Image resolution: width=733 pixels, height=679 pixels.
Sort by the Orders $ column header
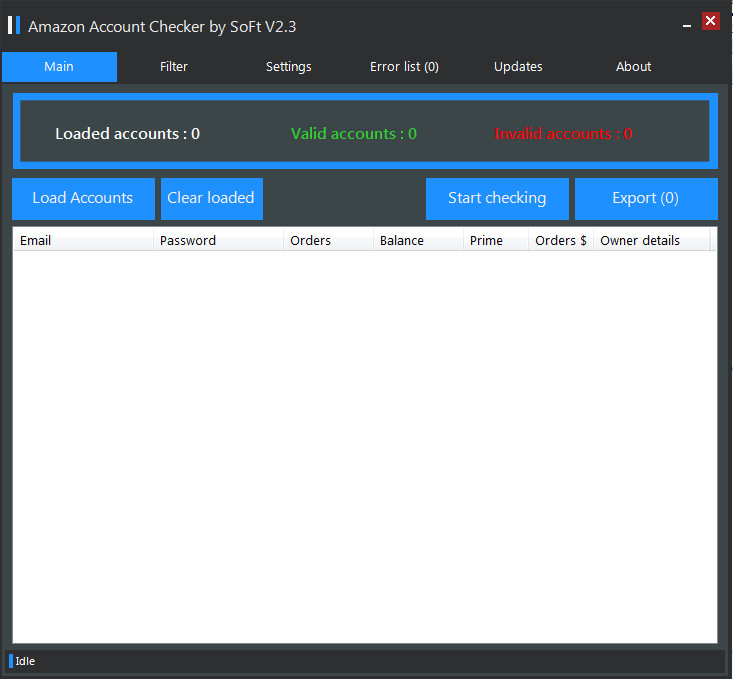(x=561, y=240)
